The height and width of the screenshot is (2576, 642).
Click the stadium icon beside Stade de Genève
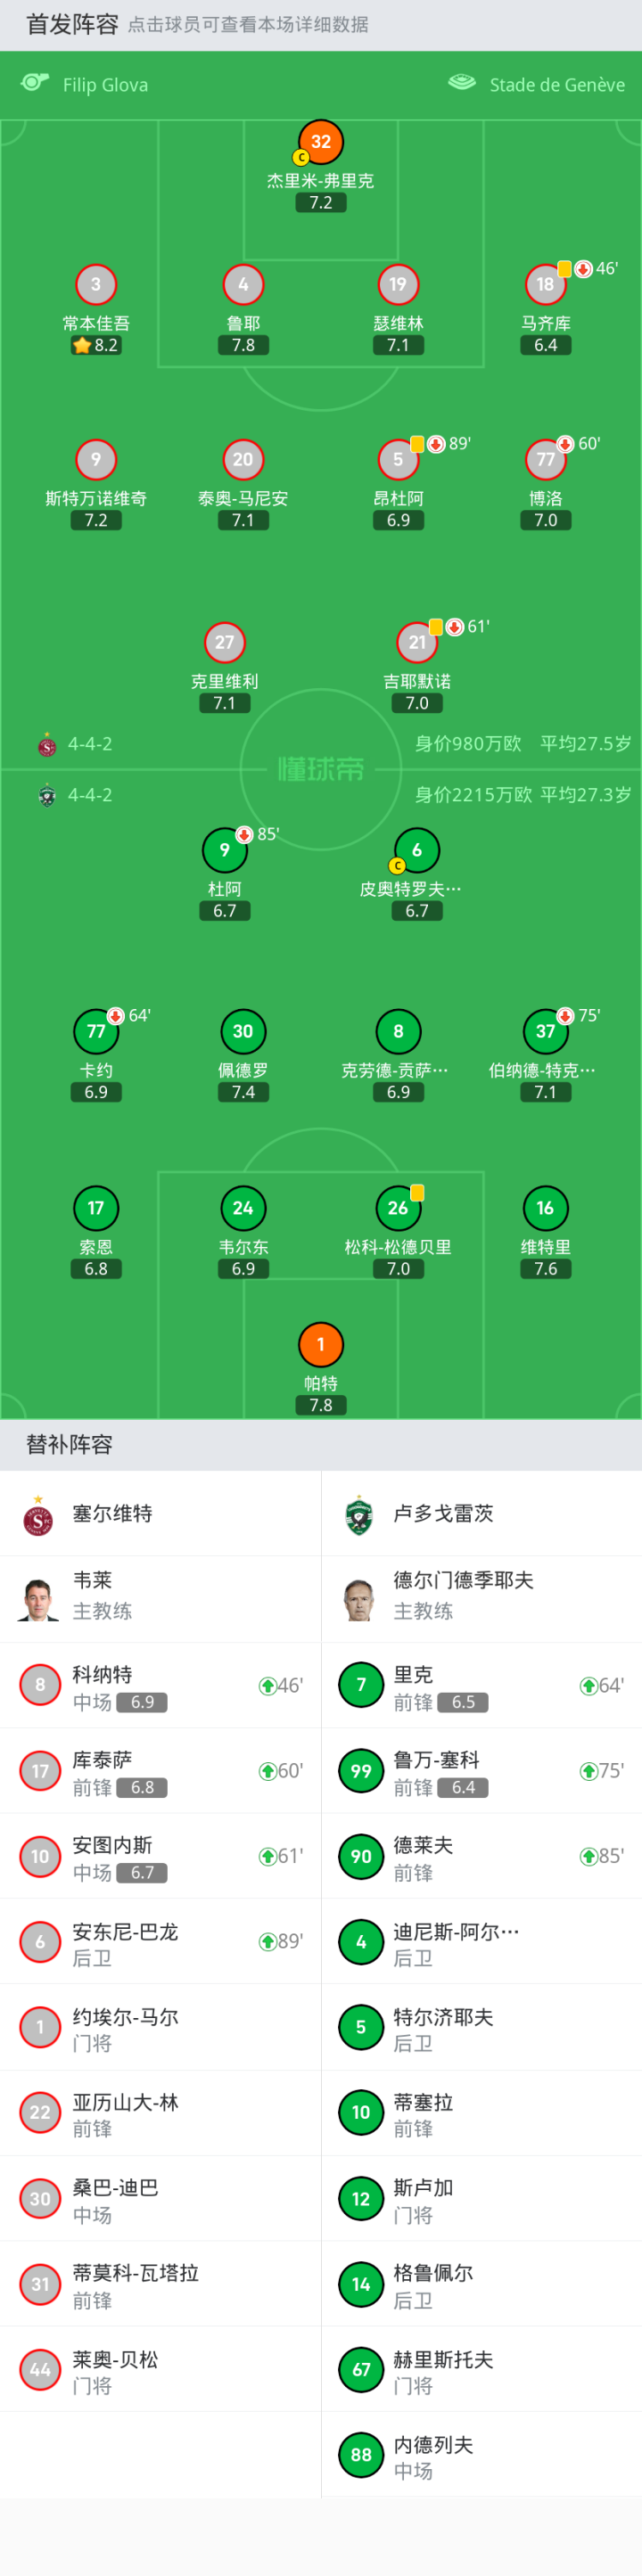[461, 83]
